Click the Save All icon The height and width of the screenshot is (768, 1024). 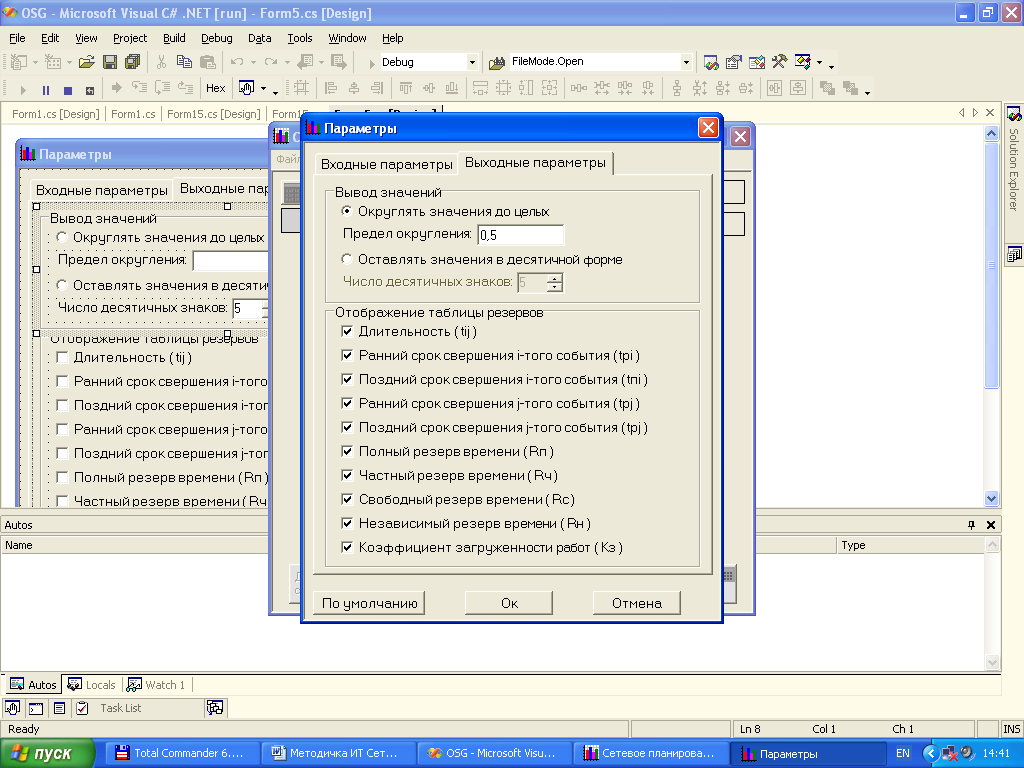pos(133,62)
